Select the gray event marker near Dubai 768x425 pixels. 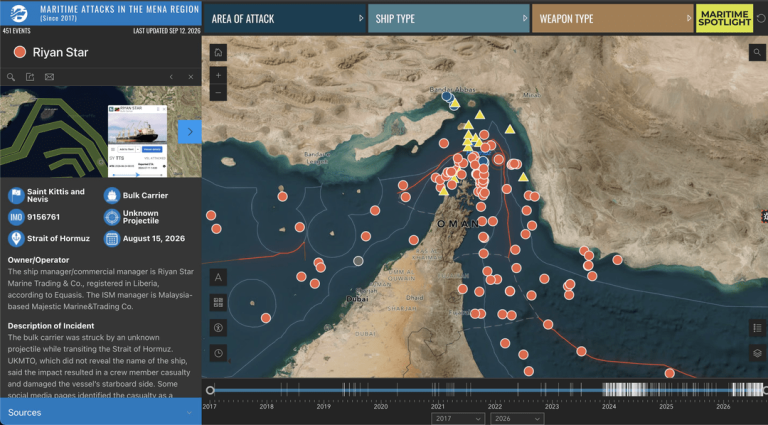[x=359, y=261]
